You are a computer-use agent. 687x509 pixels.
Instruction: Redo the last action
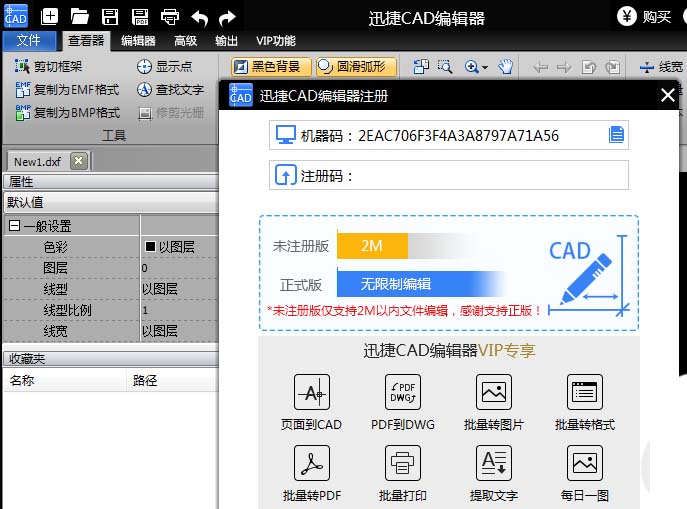coord(227,18)
